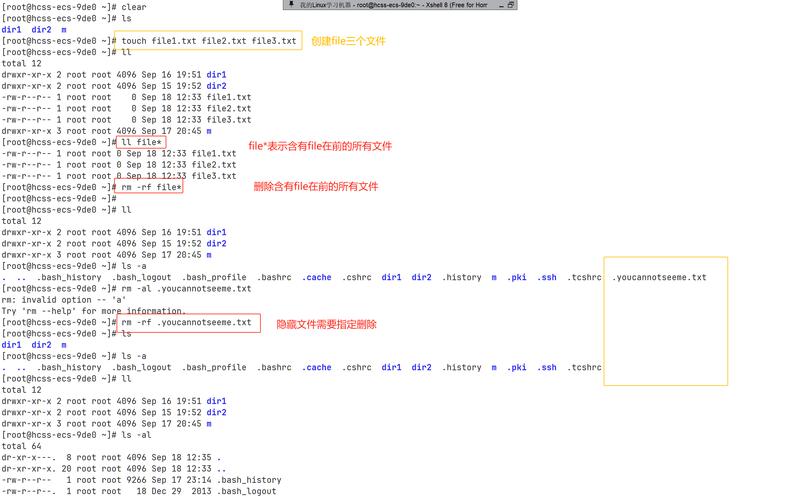The image size is (800, 500).
Task: Click the 'rm -rf .youcannotseeme.txt' command
Action: tap(186, 322)
